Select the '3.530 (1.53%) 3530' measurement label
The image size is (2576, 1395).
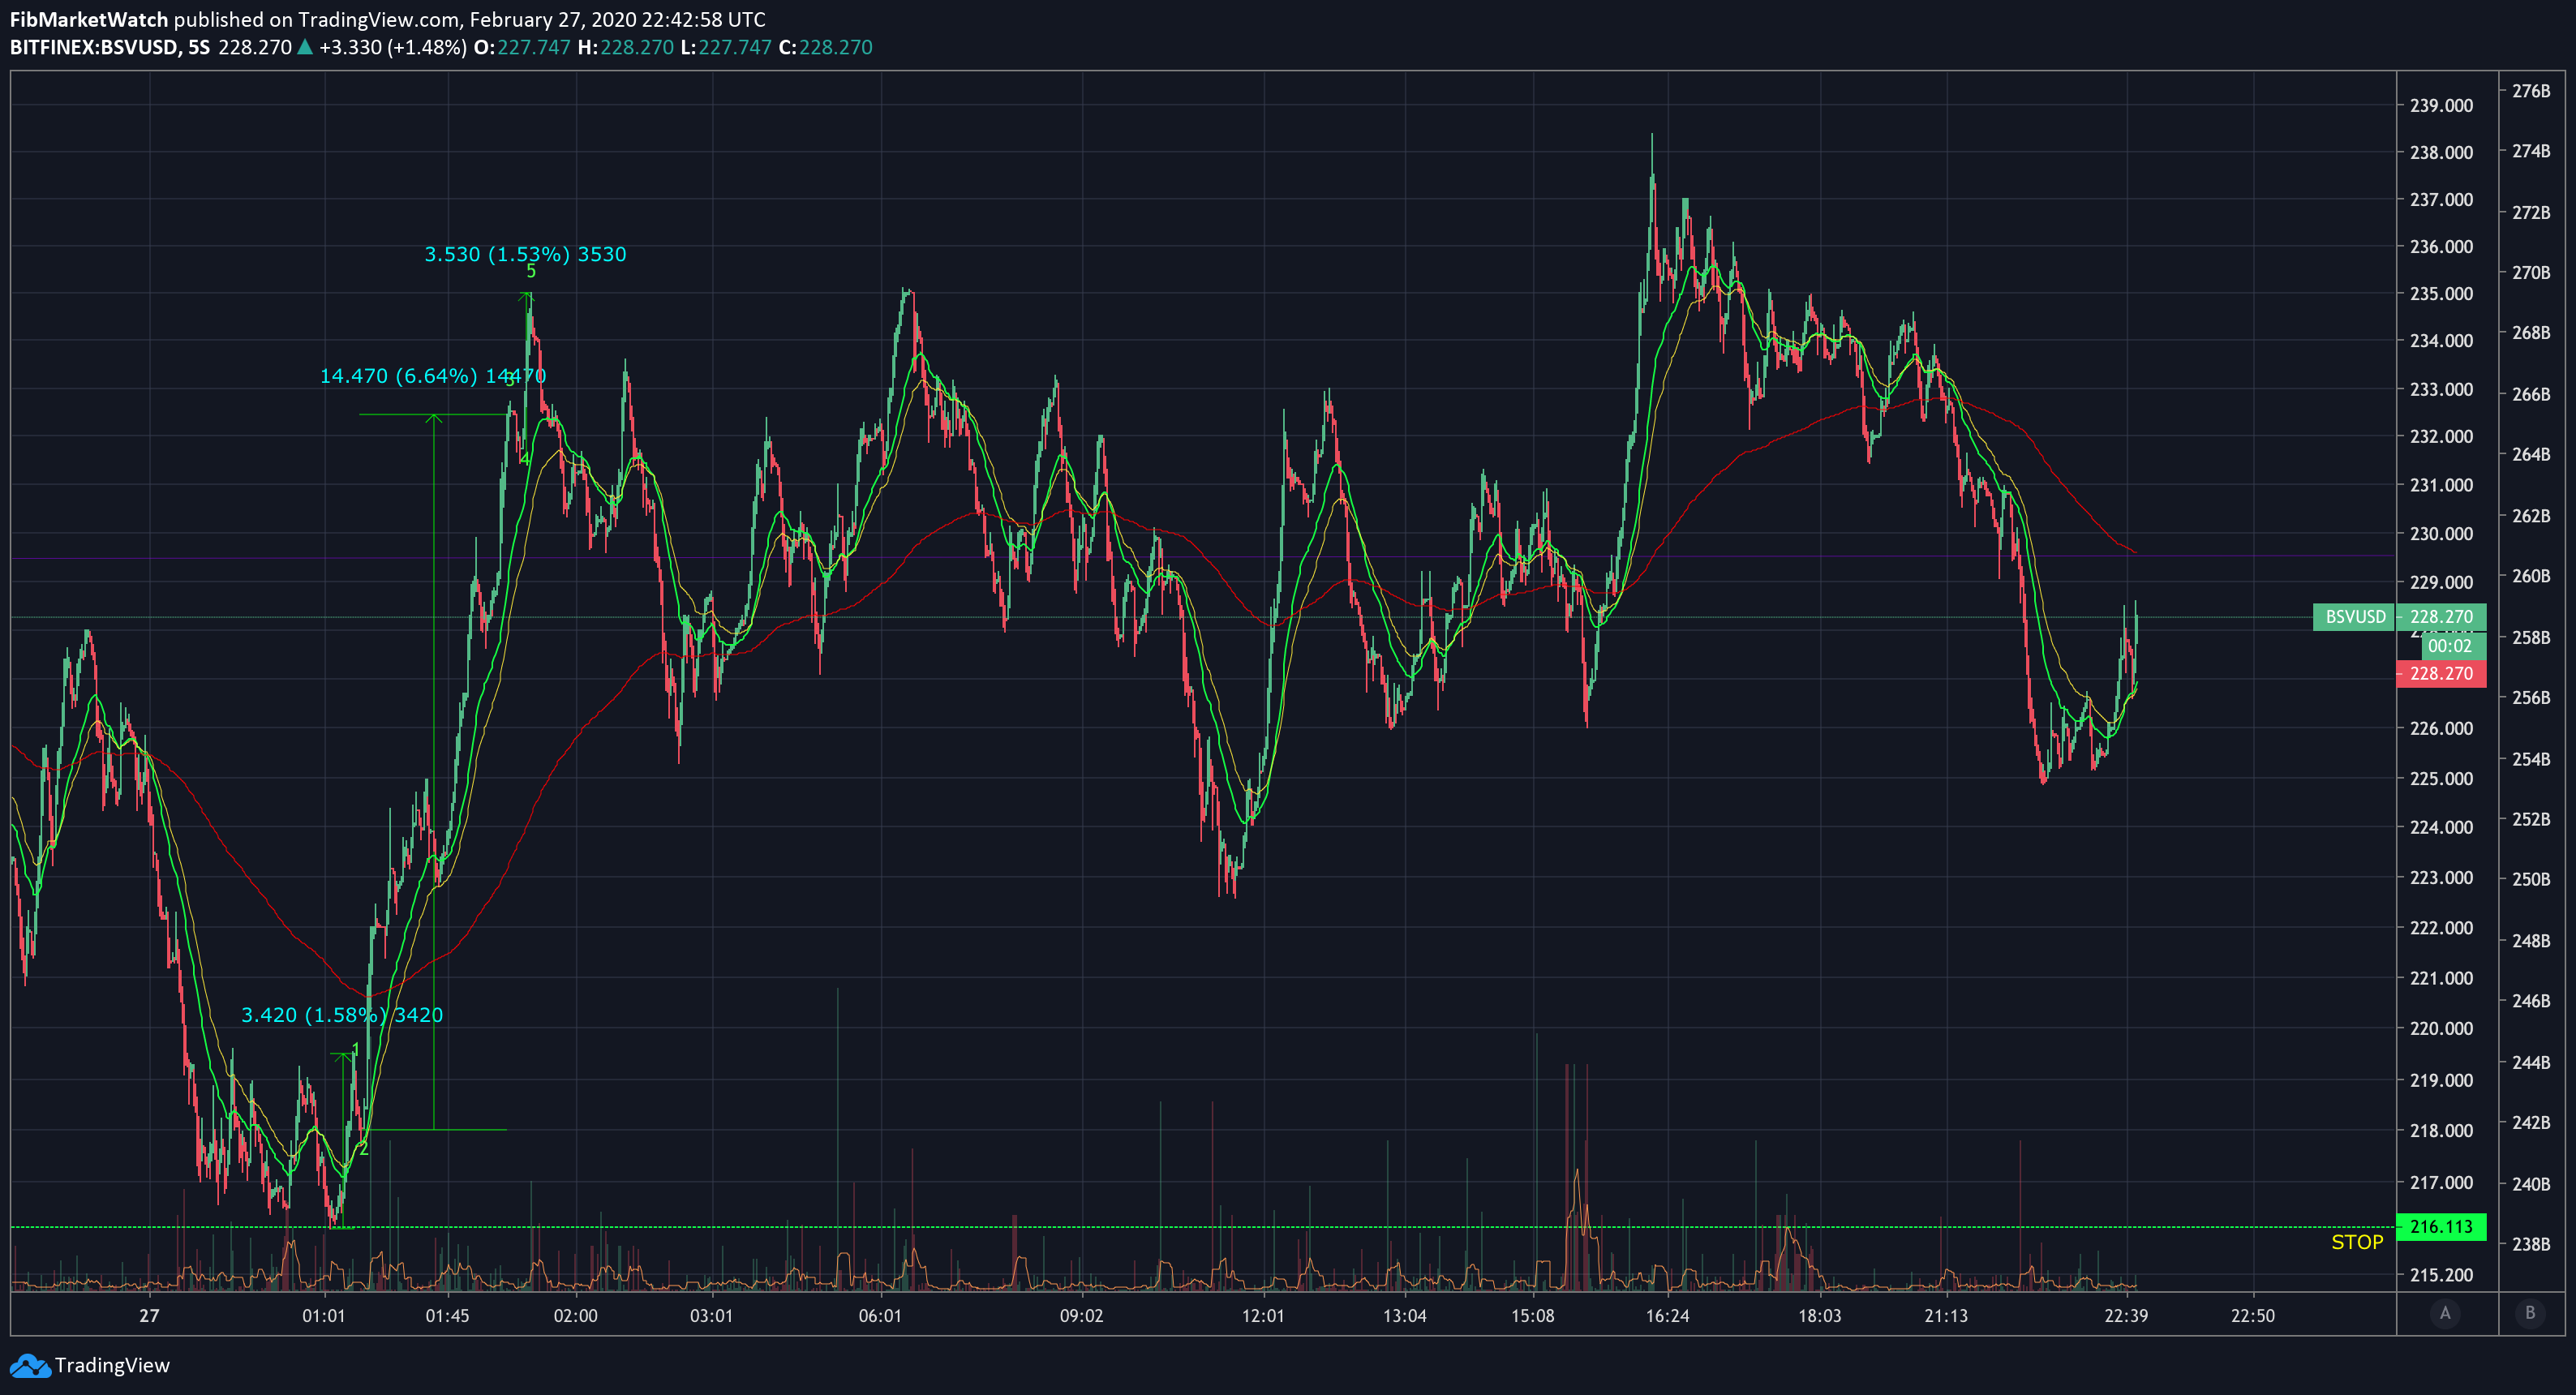click(526, 254)
